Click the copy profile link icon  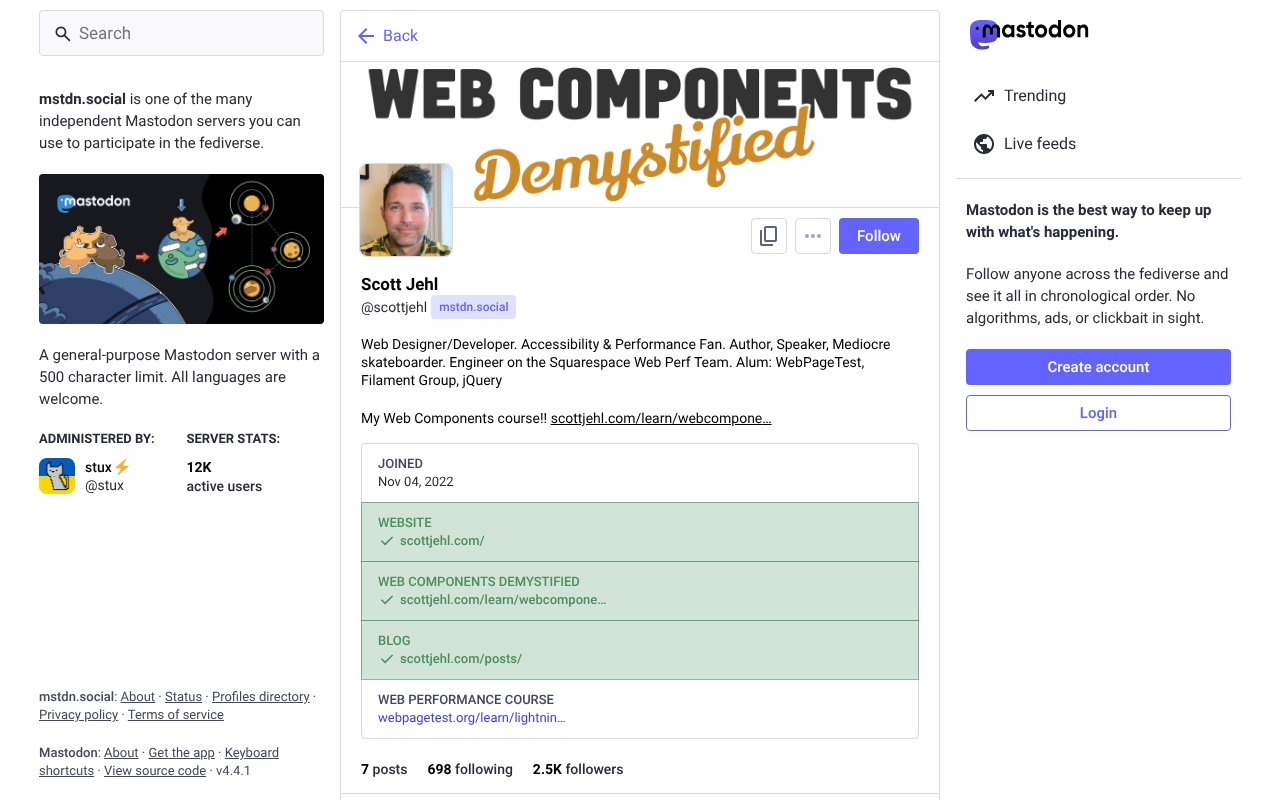(x=769, y=236)
